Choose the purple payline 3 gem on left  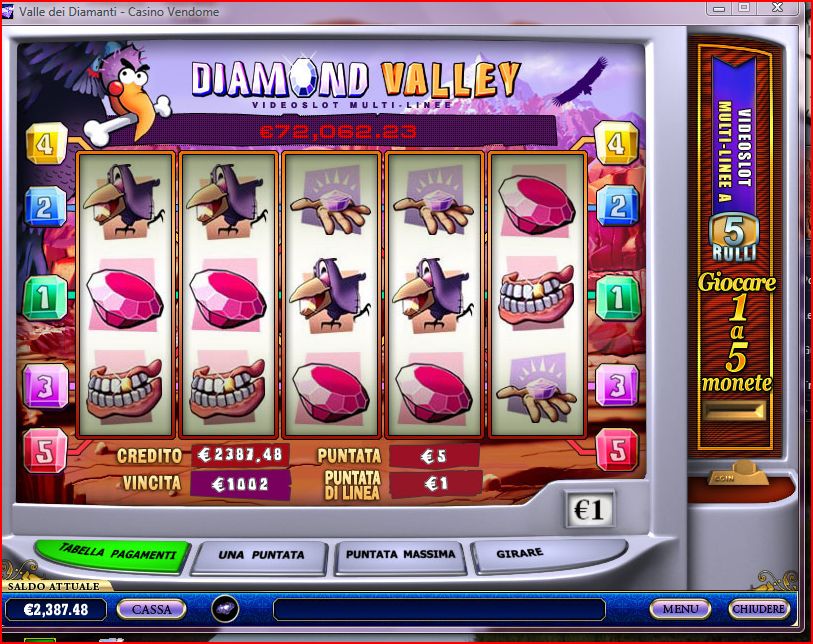(46, 385)
